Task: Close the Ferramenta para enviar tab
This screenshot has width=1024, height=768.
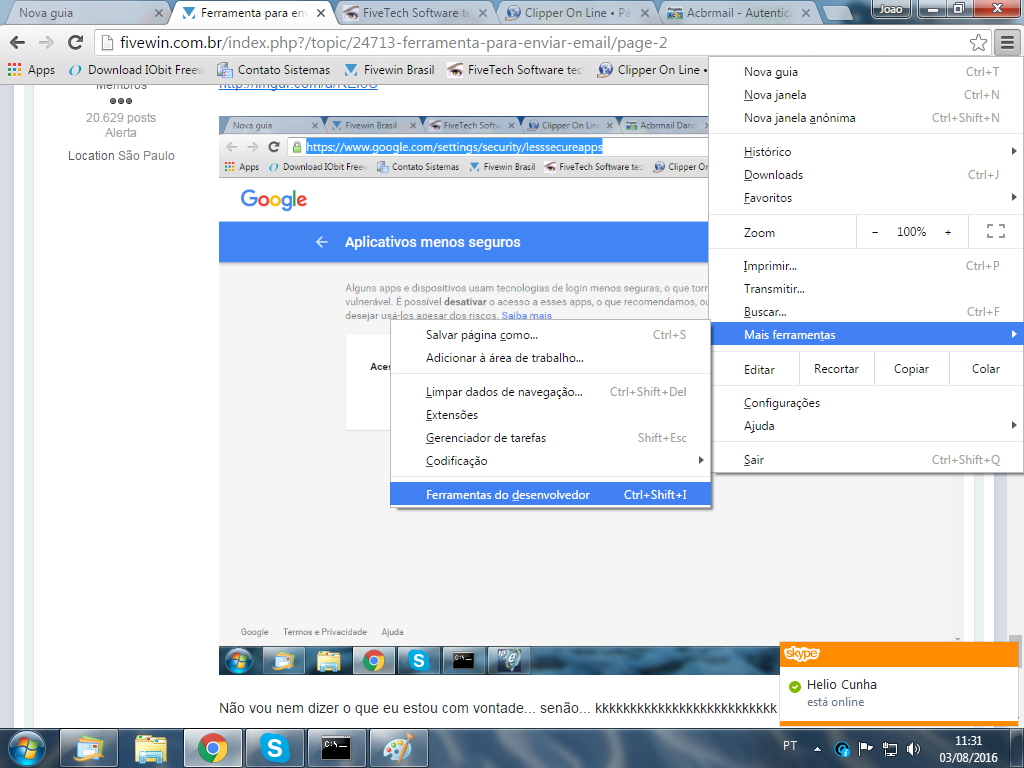Action: click(321, 13)
